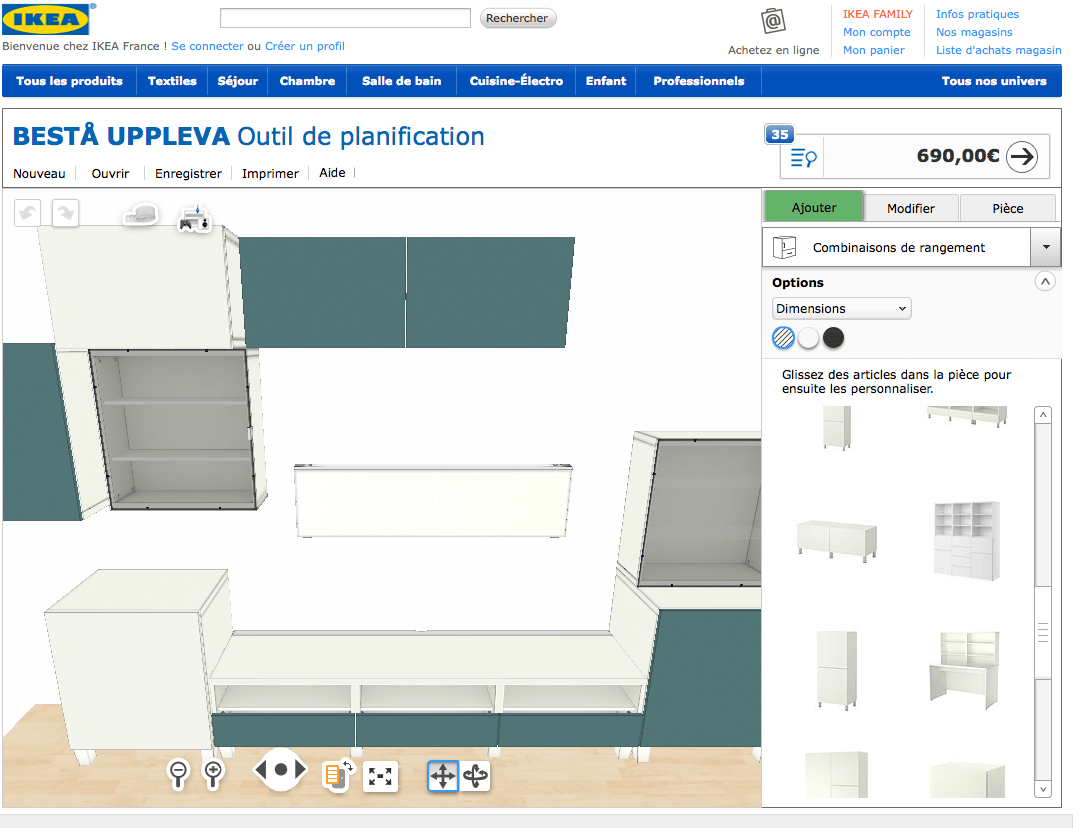
Task: Select the orbit rotate tool
Action: (x=475, y=776)
